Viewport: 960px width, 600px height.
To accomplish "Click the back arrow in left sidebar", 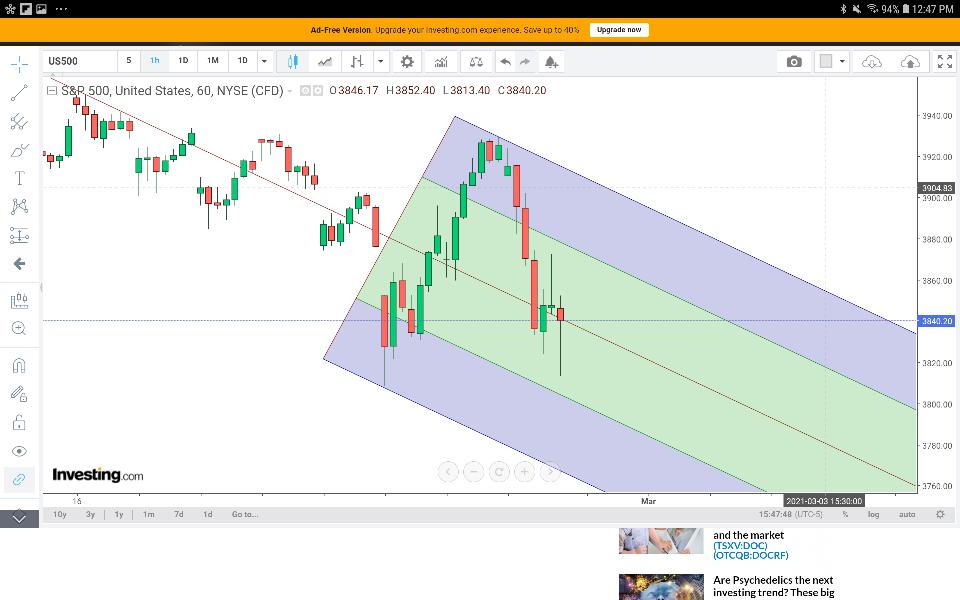I will (19, 264).
